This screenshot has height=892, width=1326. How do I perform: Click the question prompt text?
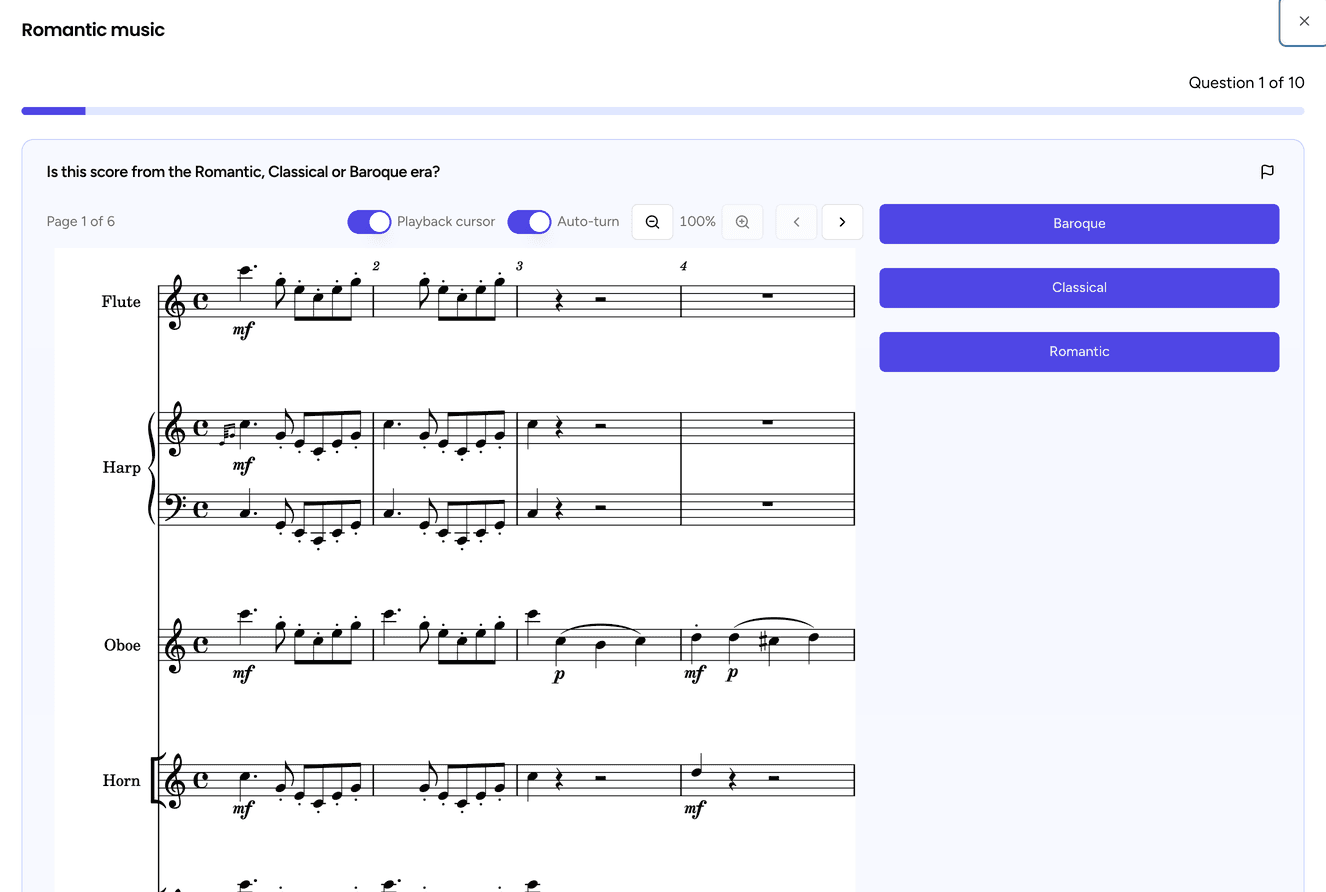pyautogui.click(x=243, y=172)
